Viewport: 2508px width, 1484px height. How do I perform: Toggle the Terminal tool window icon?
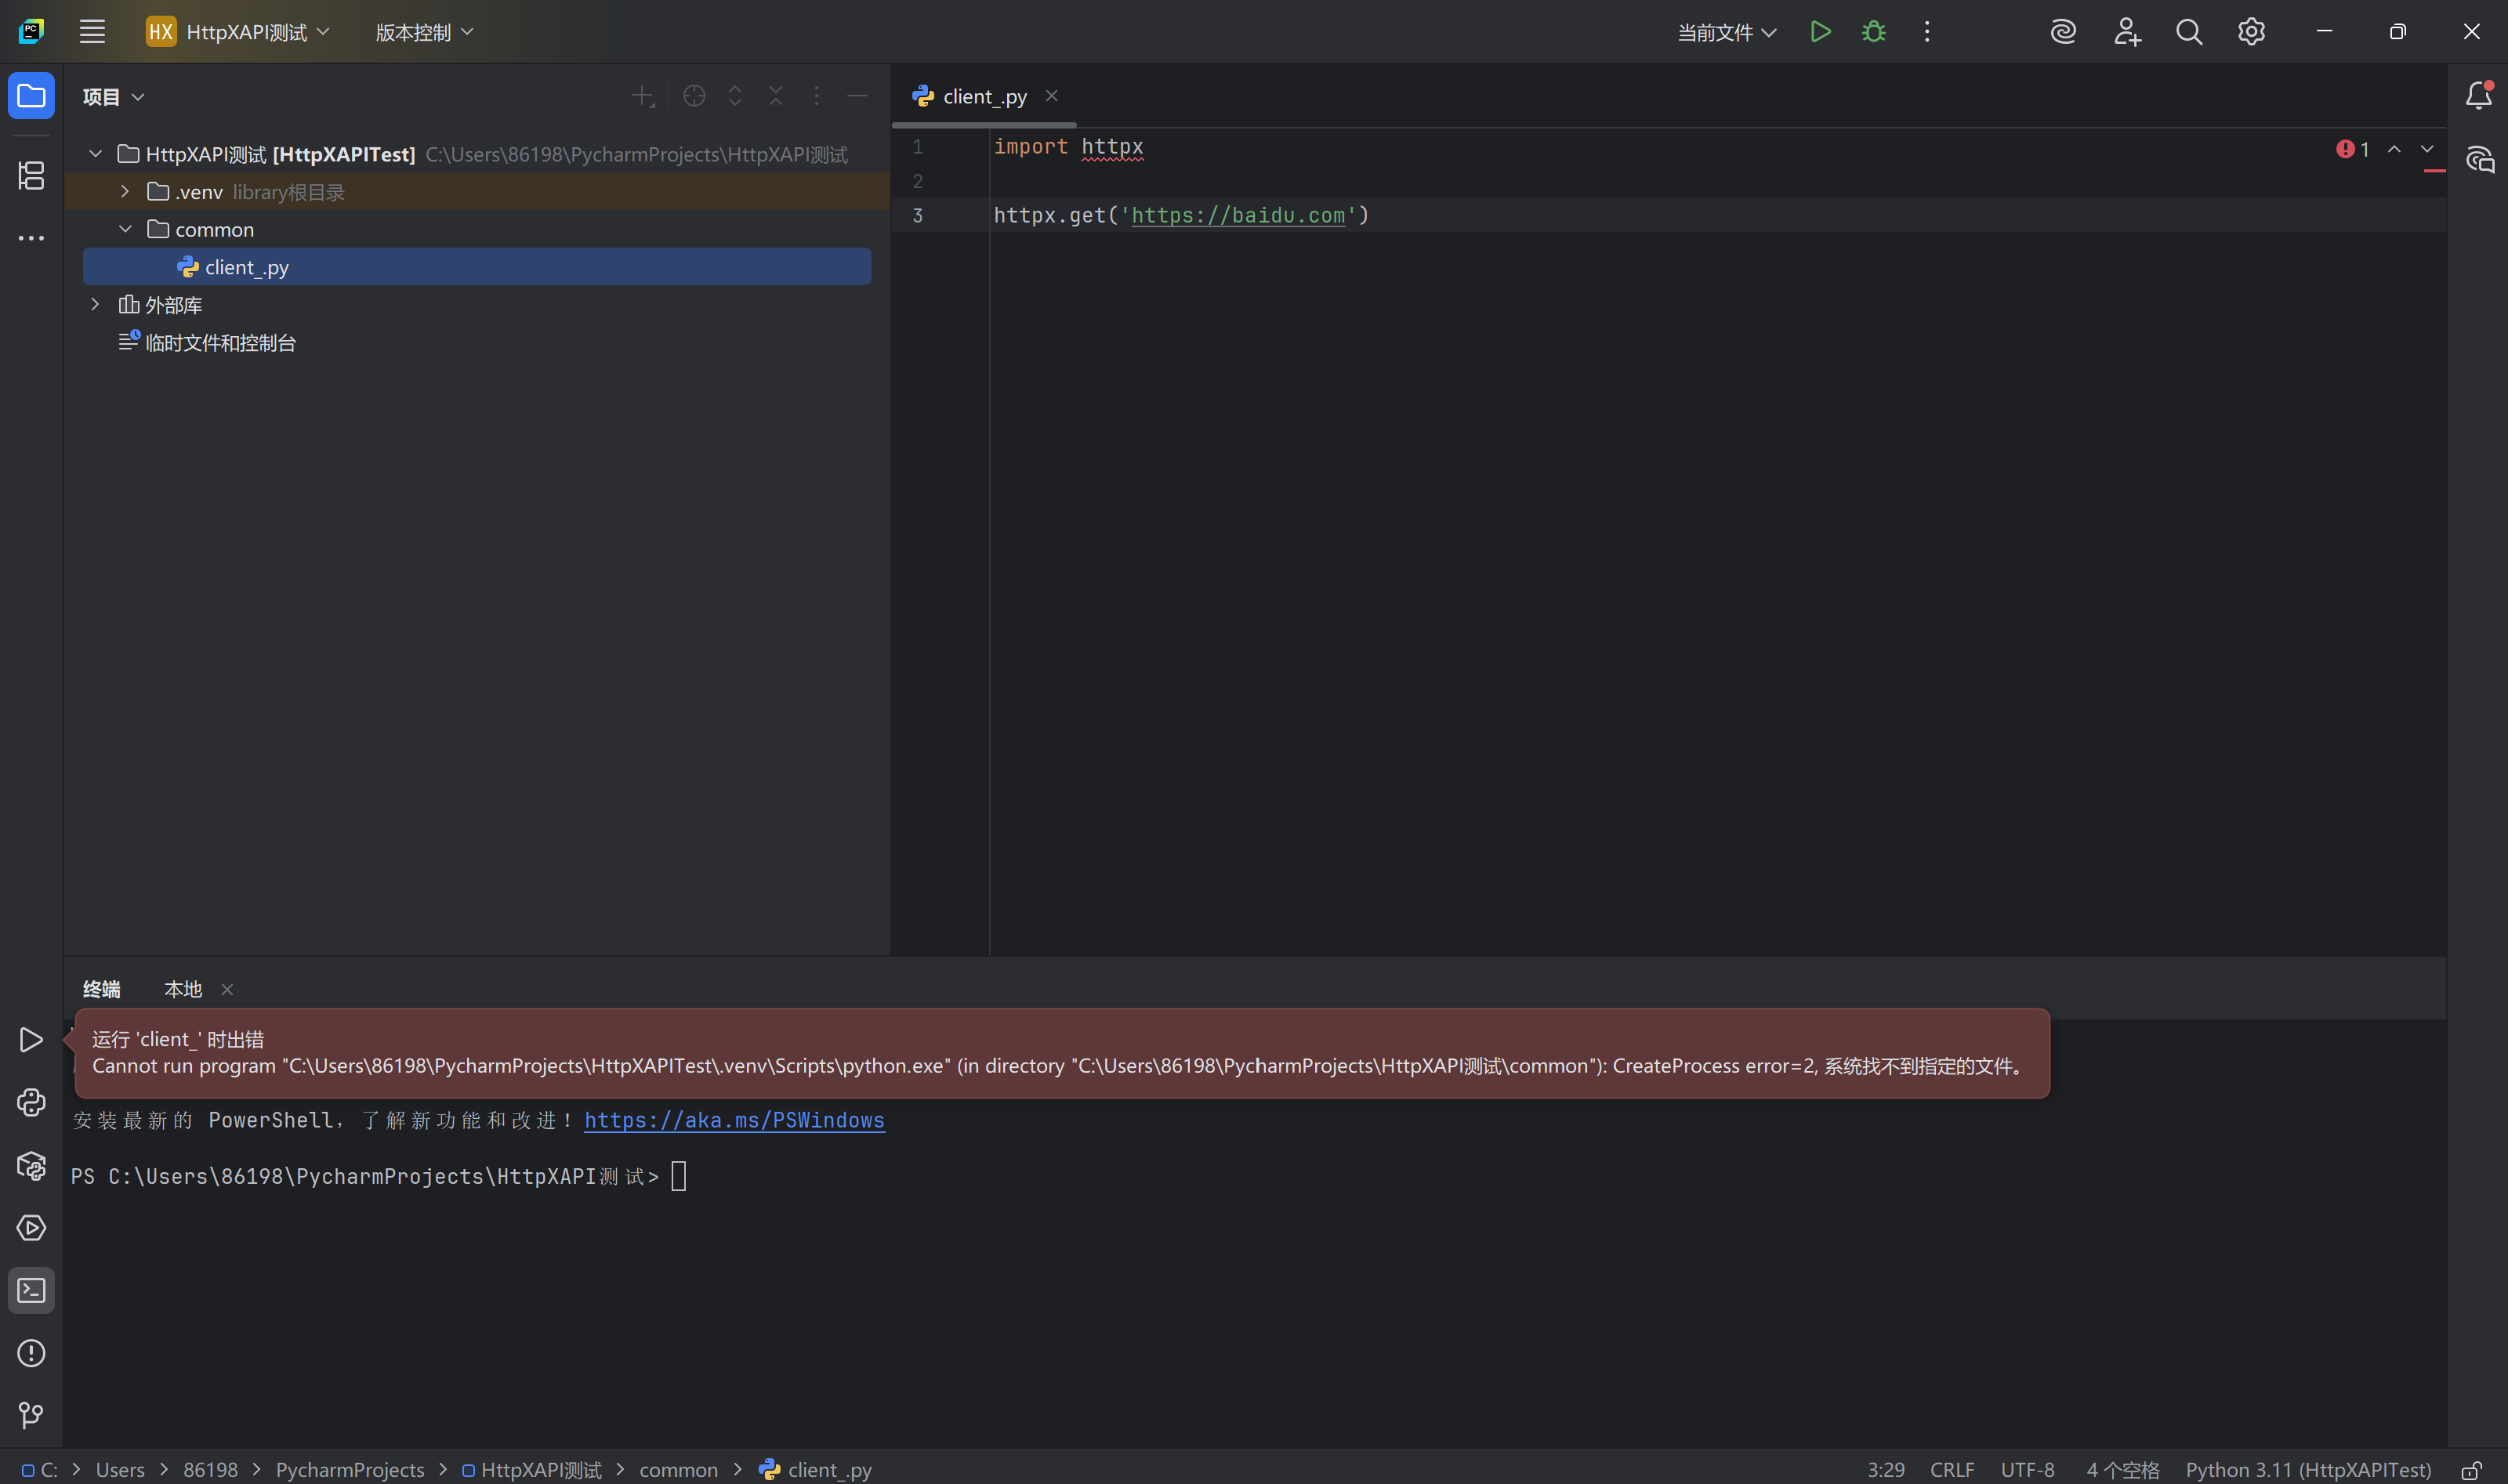tap(31, 1290)
